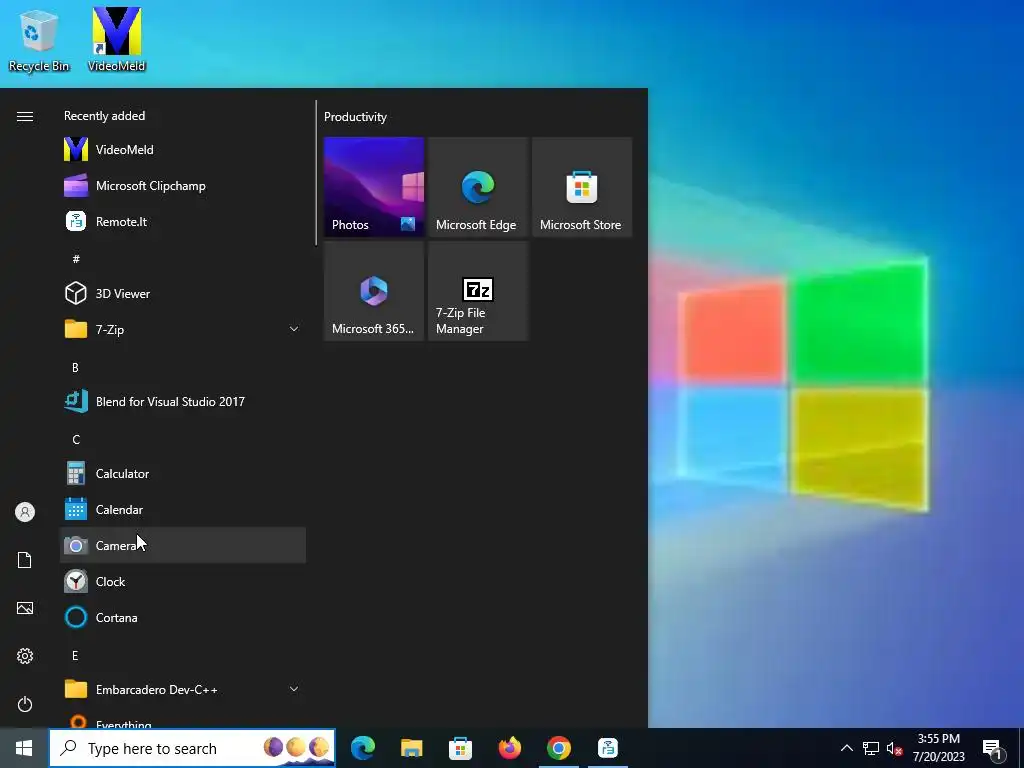The width and height of the screenshot is (1024, 768).
Task: Click the Power button in Start sidebar
Action: pyautogui.click(x=25, y=704)
